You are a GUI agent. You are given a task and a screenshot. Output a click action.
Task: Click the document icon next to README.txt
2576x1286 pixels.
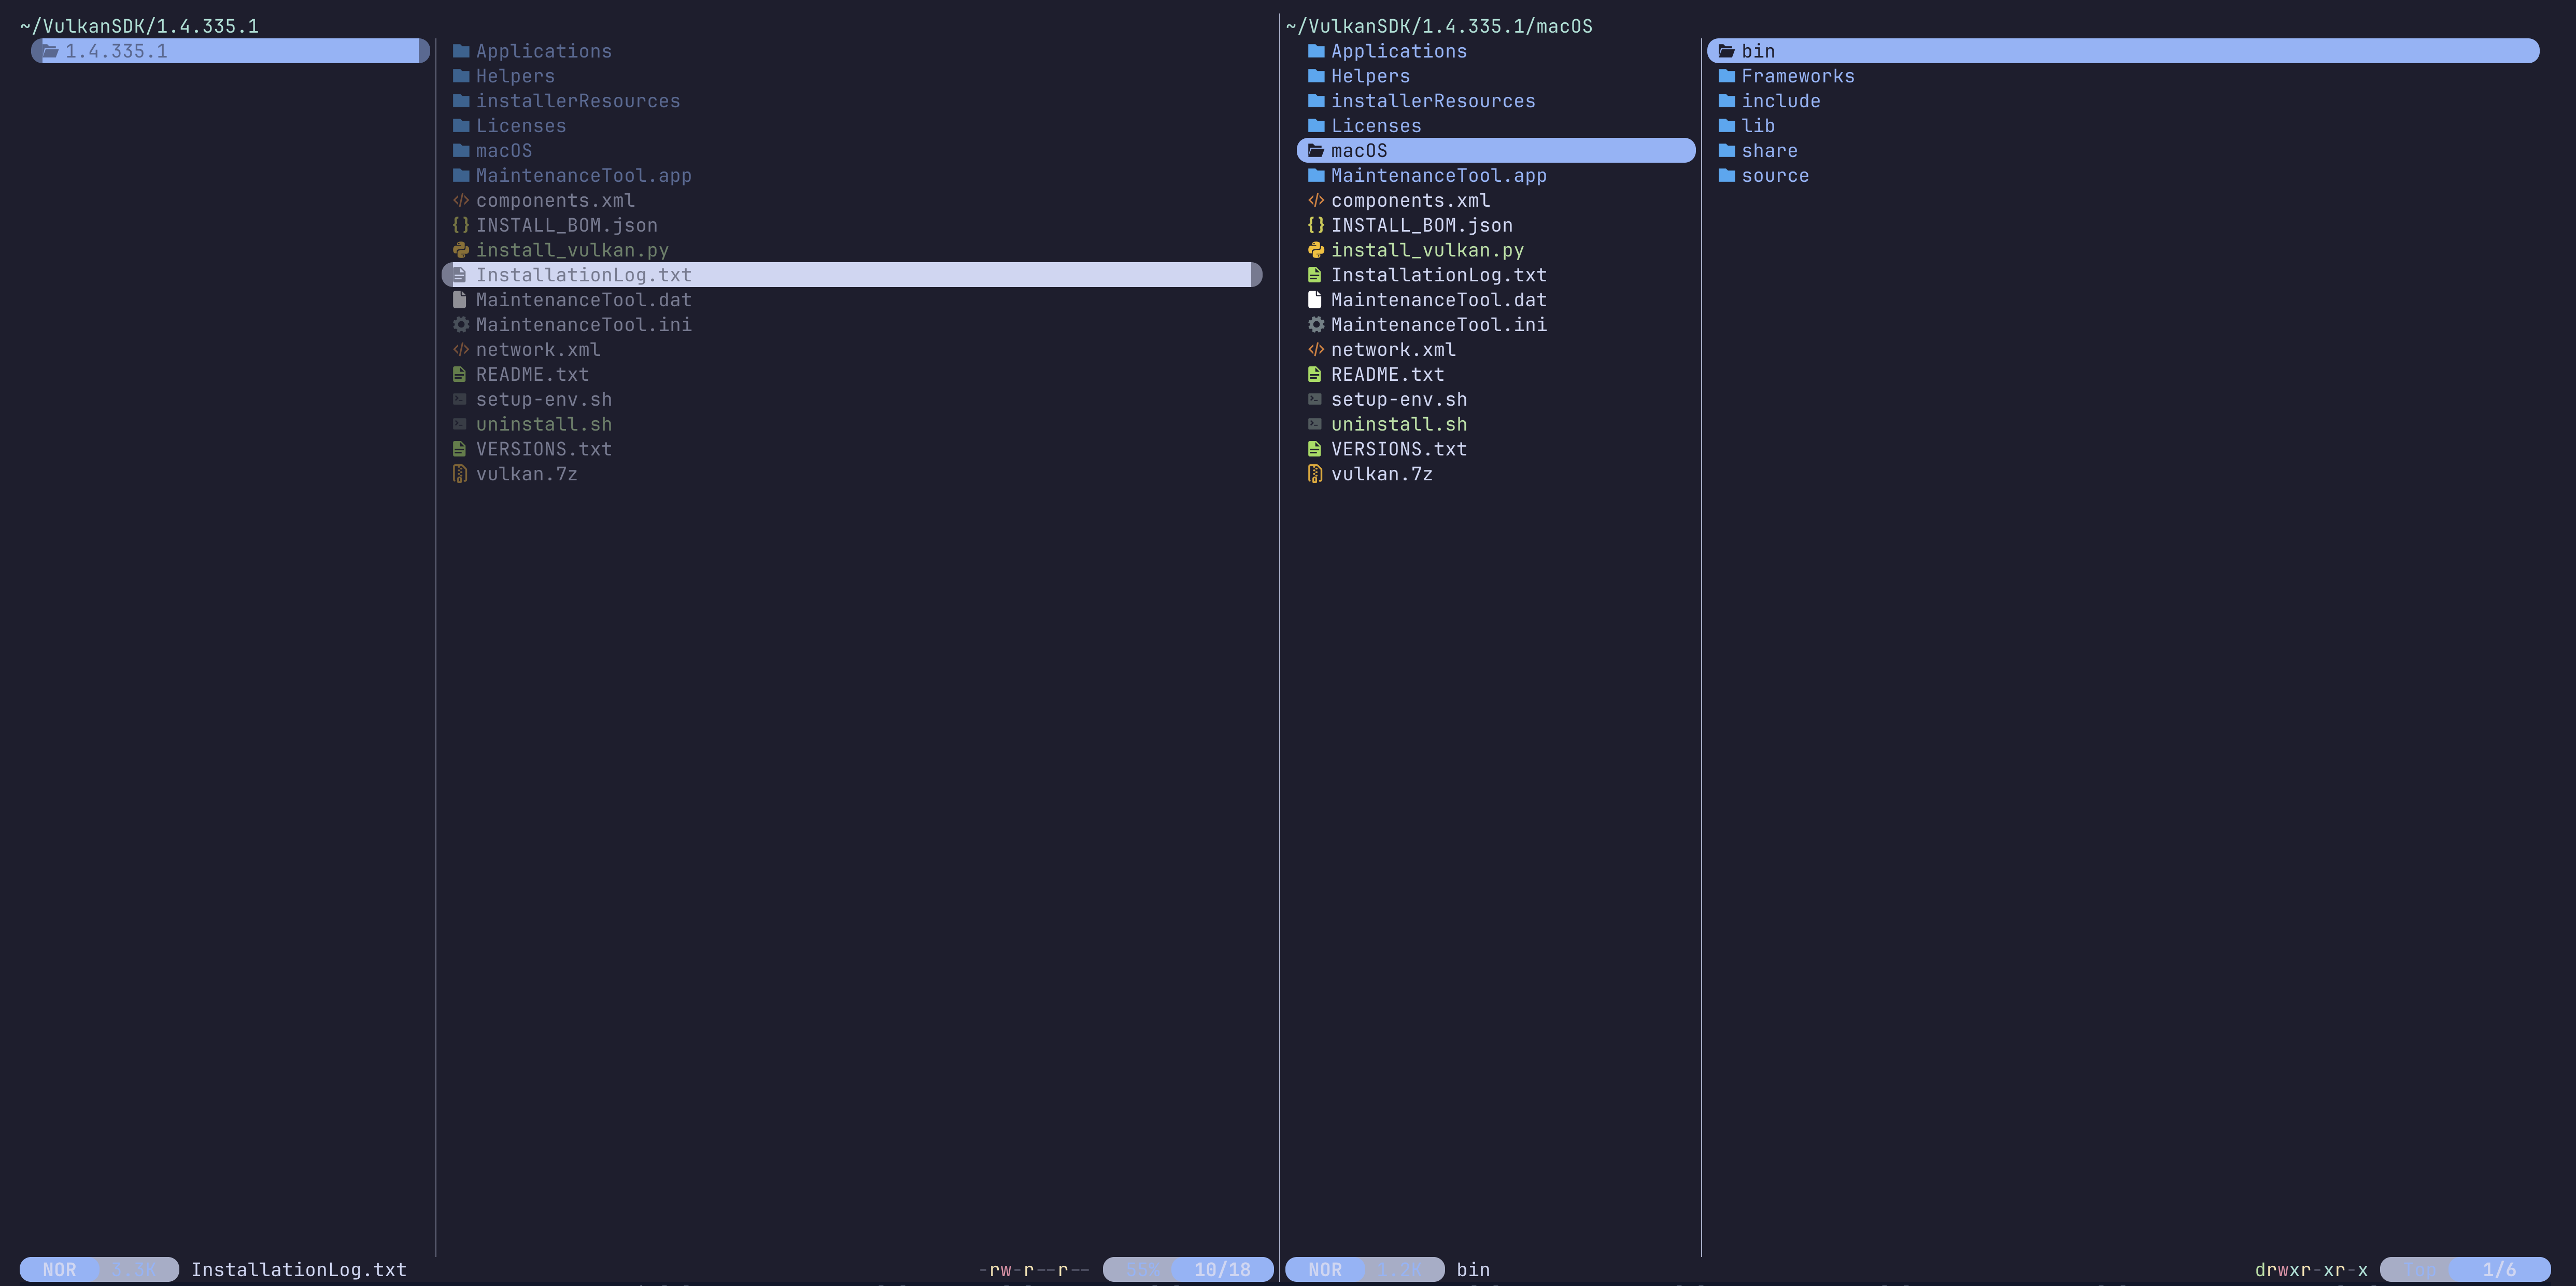click(x=461, y=374)
